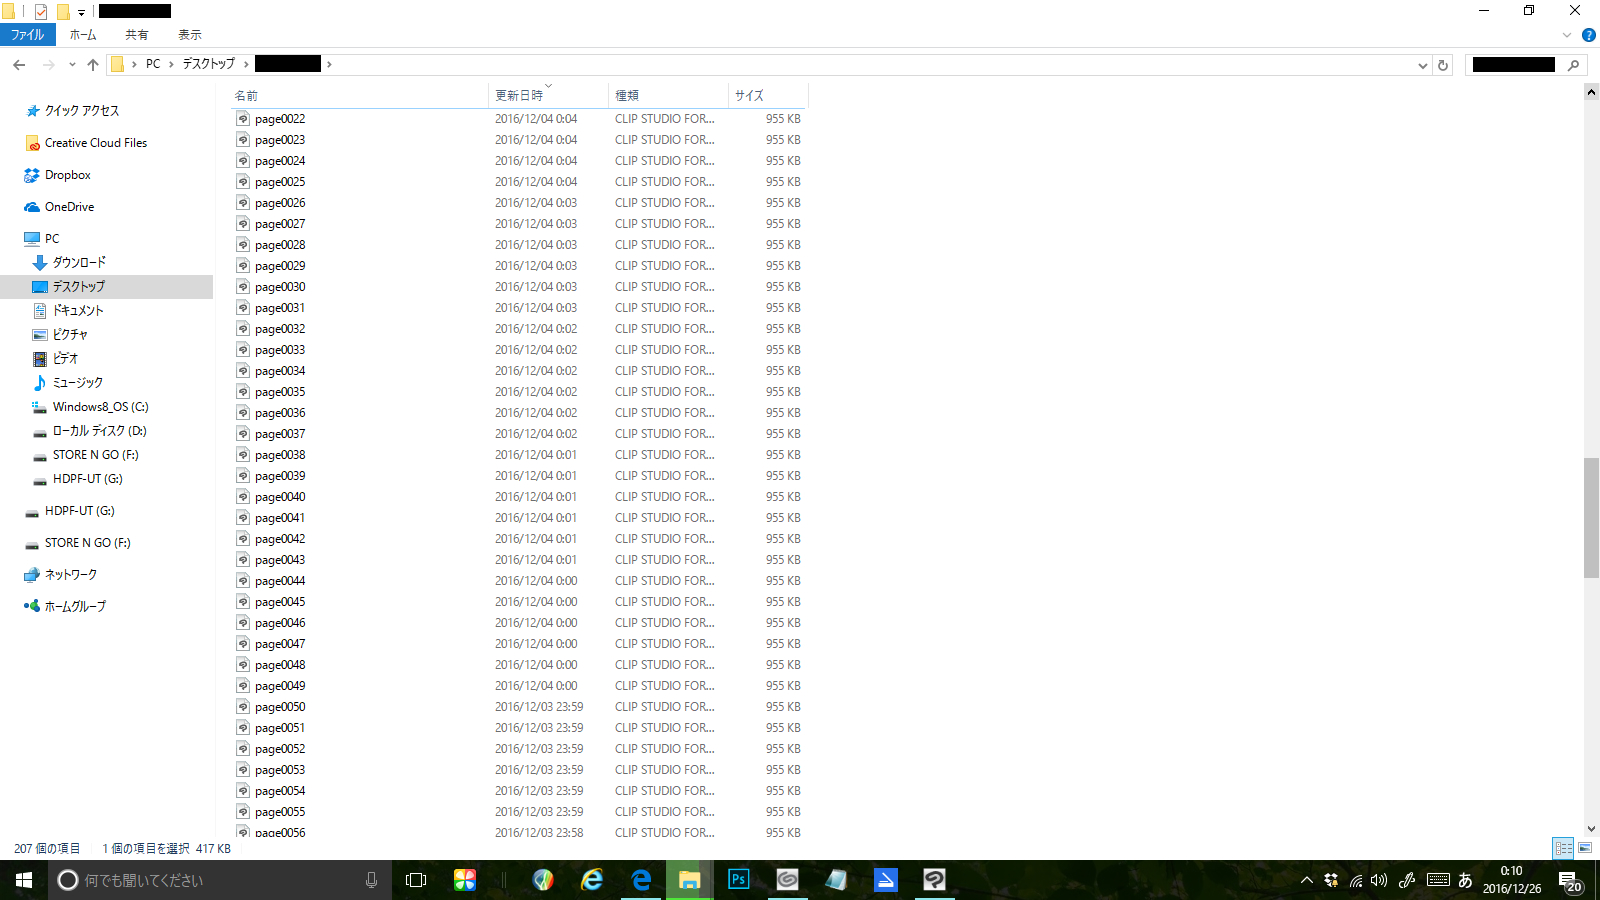Click the Up folder arrow
1600x900 pixels.
pos(93,65)
